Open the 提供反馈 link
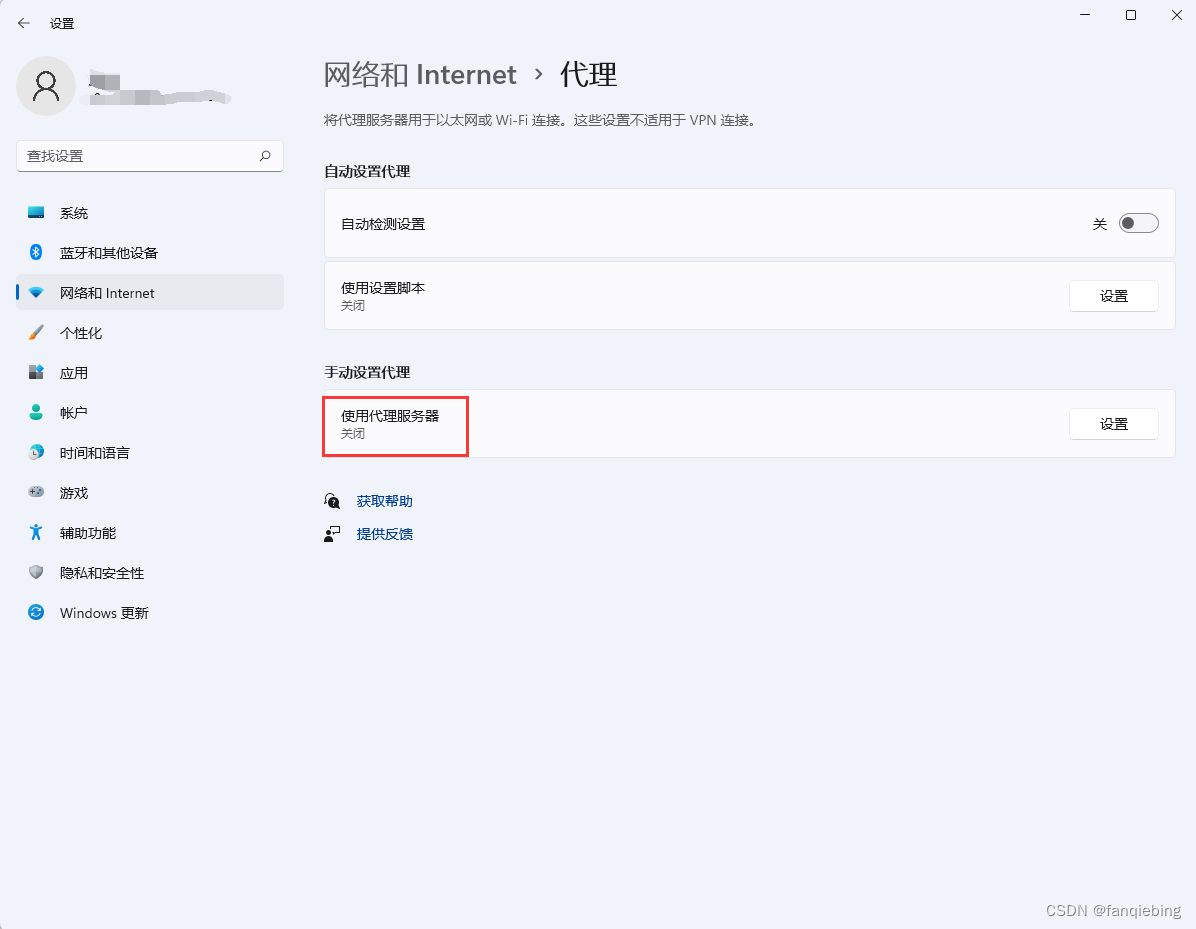Image resolution: width=1196 pixels, height=929 pixels. pyautogui.click(x=384, y=534)
